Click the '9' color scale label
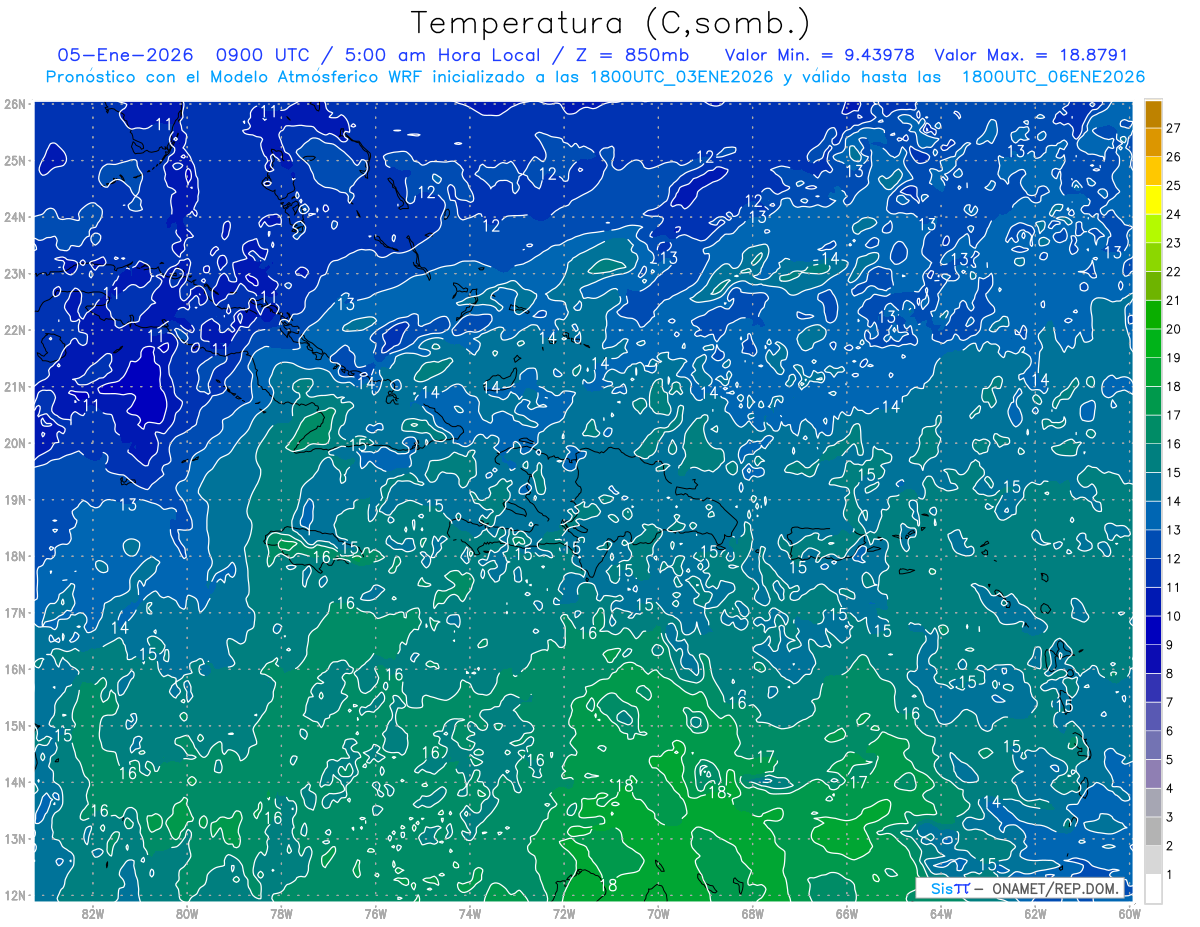This screenshot has height=927, width=1200. pyautogui.click(x=1171, y=645)
